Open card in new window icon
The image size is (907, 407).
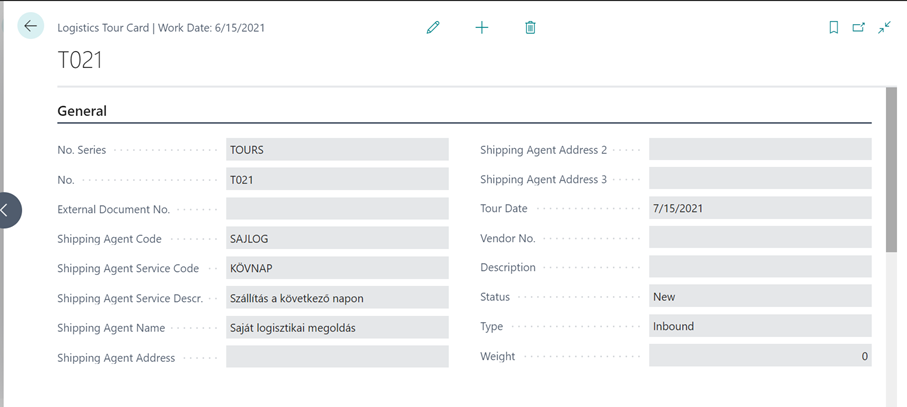[x=859, y=28]
